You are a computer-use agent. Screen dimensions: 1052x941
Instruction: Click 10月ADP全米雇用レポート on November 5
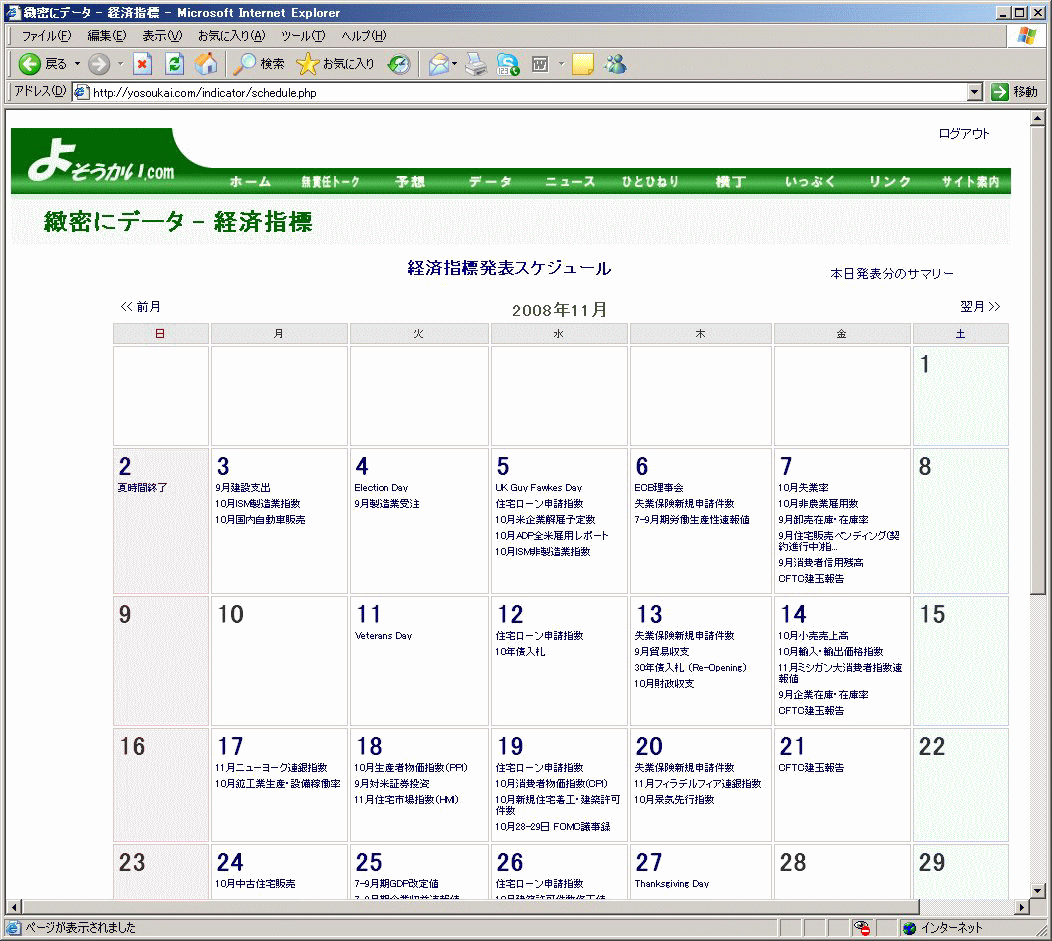(x=551, y=536)
